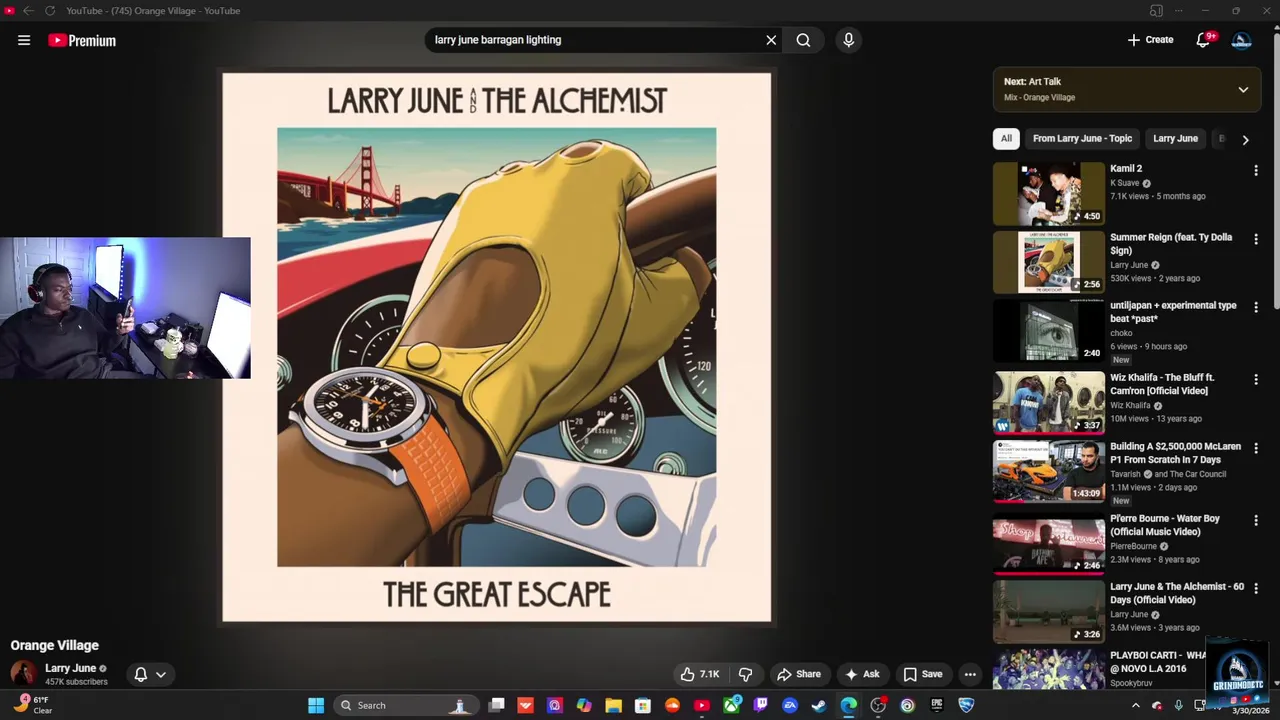This screenshot has width=1280, height=720.
Task: Dislike the video with thumbs down
Action: (x=745, y=674)
